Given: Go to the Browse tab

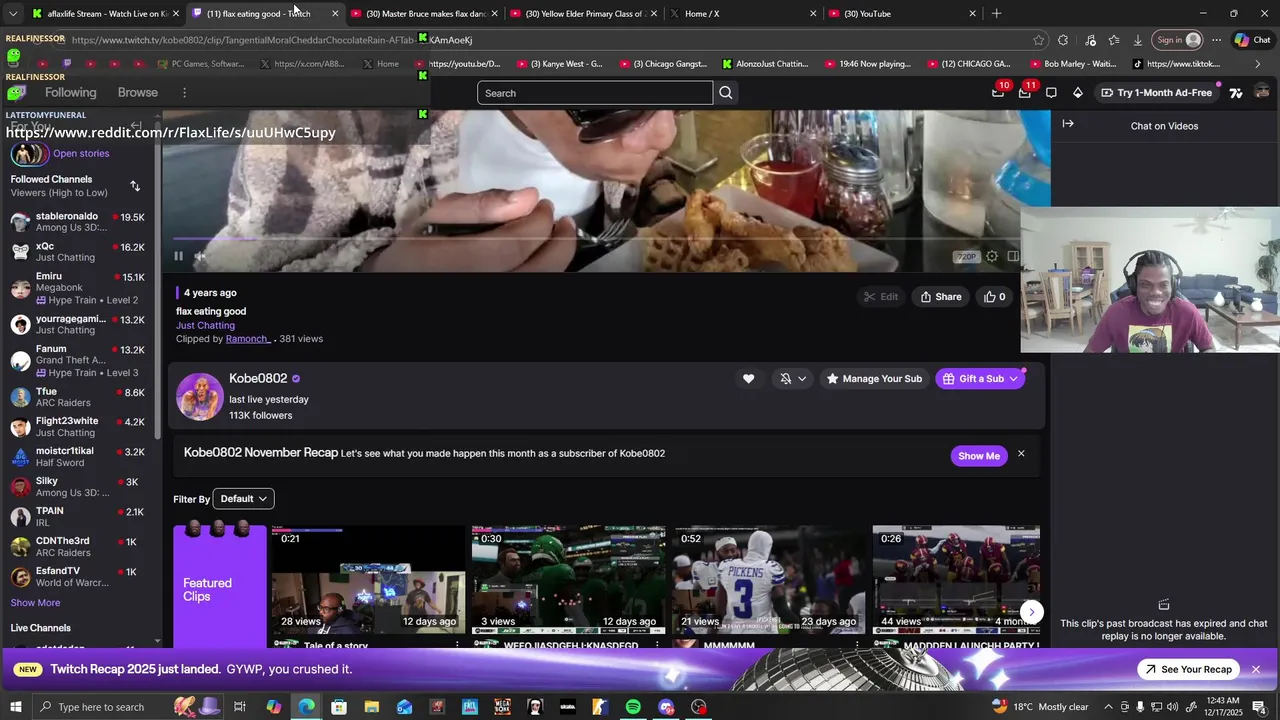Looking at the screenshot, I should point(138,92).
